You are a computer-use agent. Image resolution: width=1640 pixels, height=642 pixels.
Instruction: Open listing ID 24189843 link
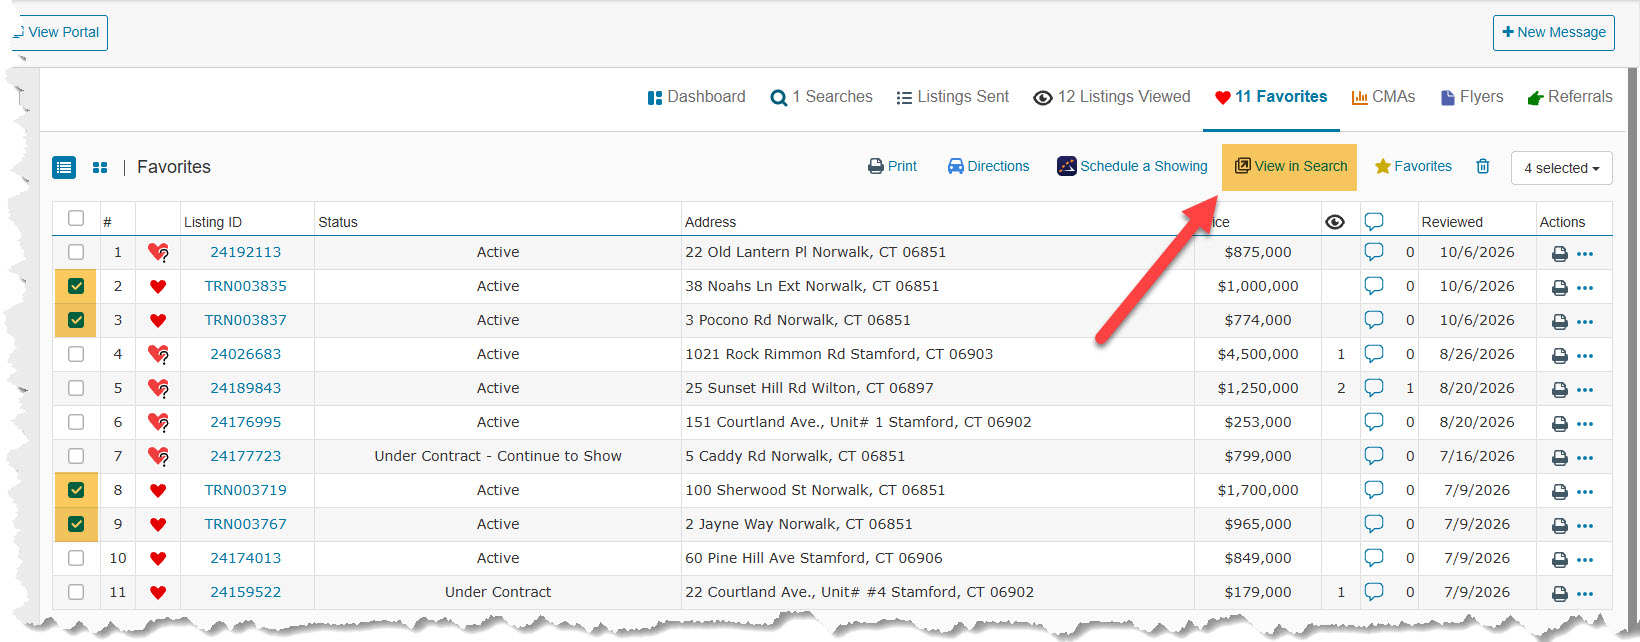(246, 388)
